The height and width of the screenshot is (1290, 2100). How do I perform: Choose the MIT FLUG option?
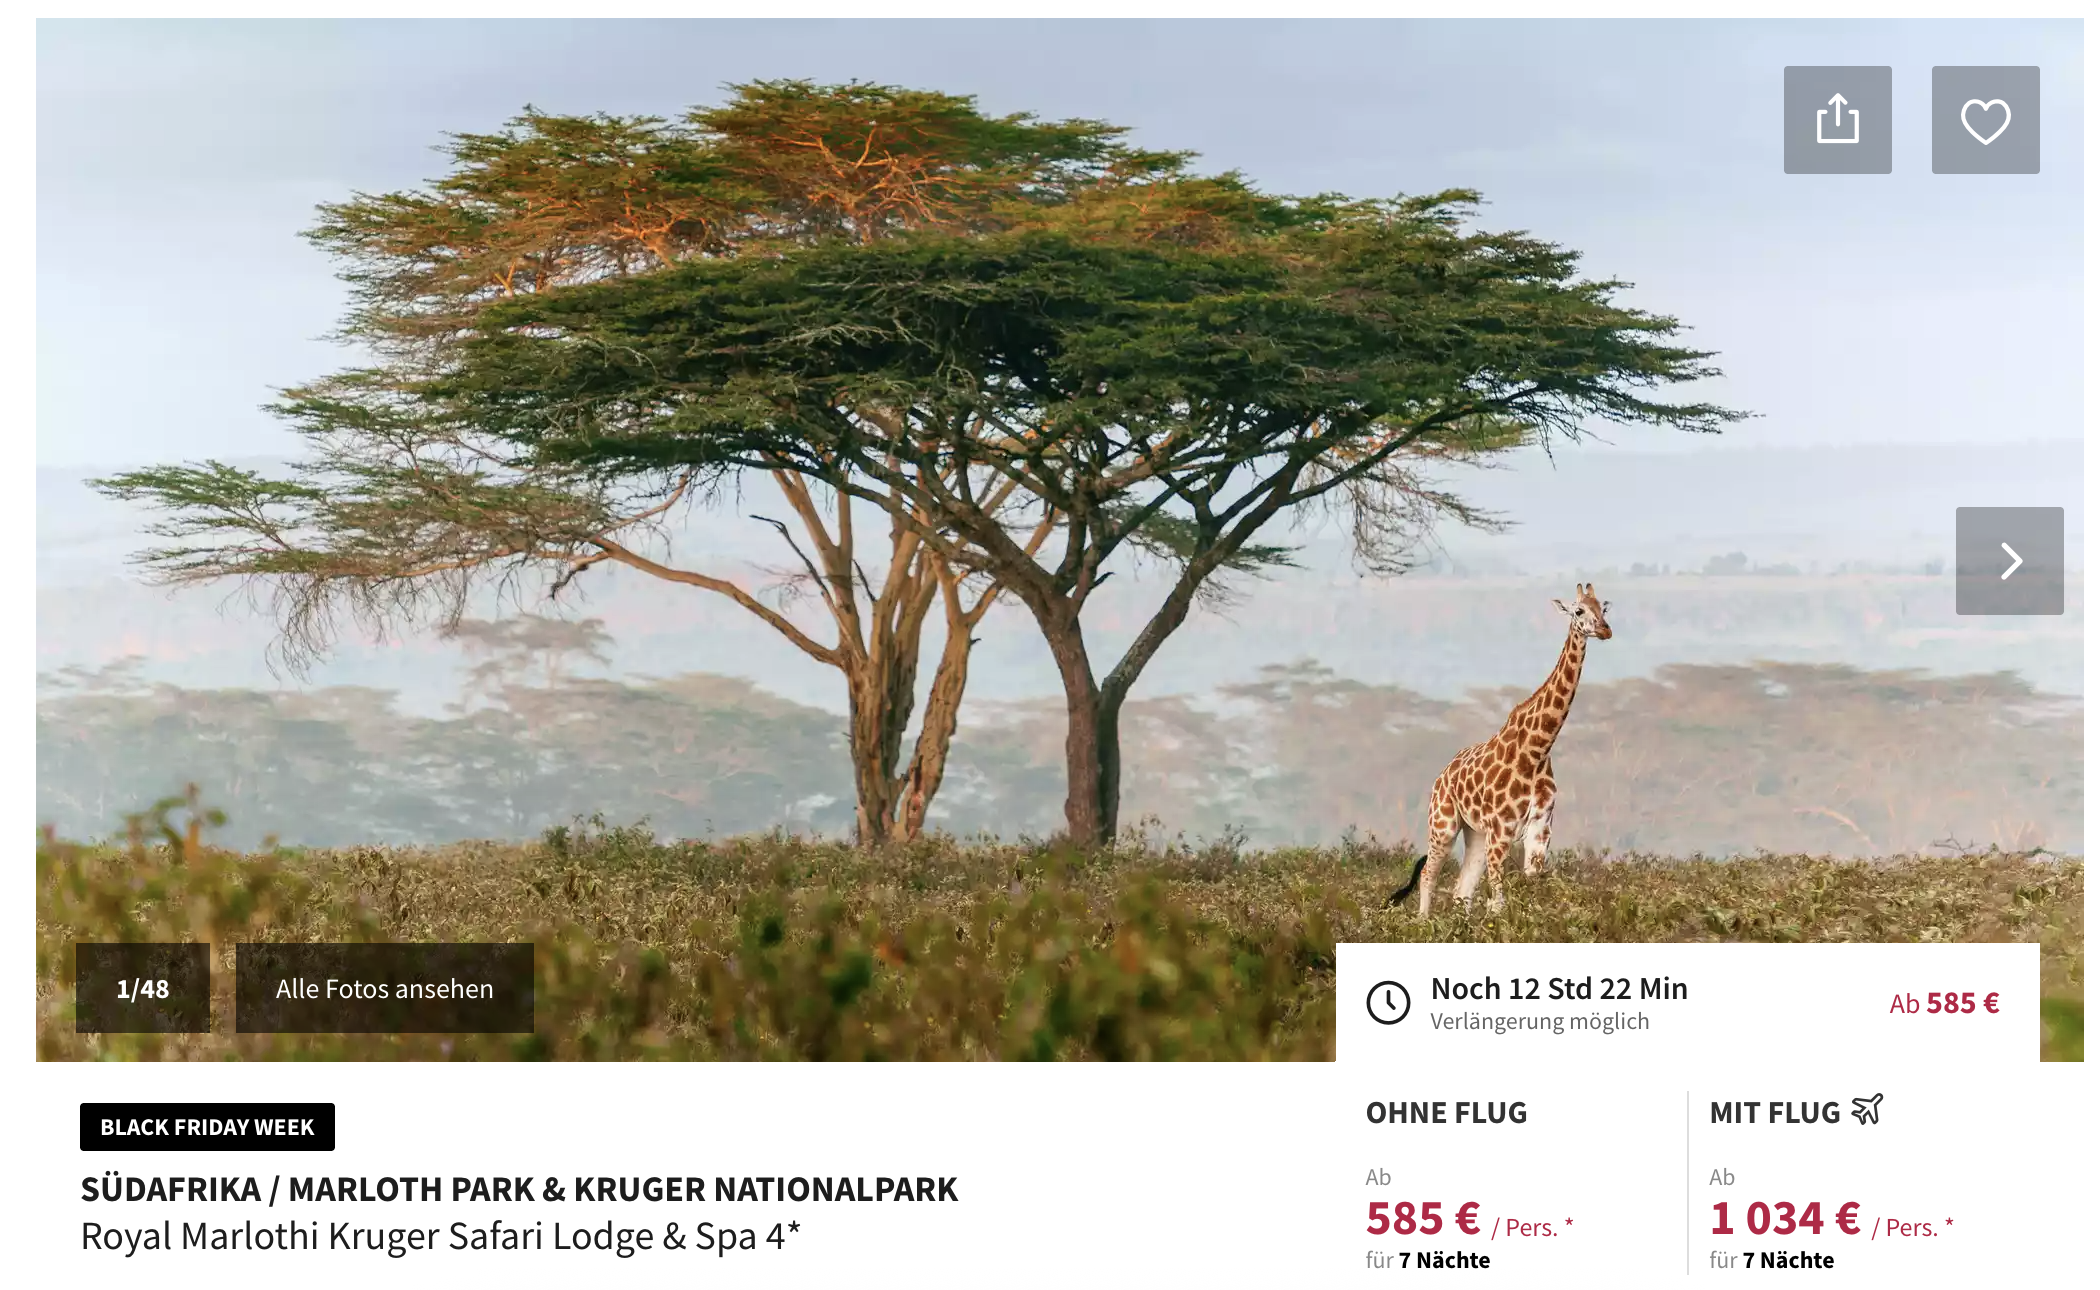pos(1775,1113)
